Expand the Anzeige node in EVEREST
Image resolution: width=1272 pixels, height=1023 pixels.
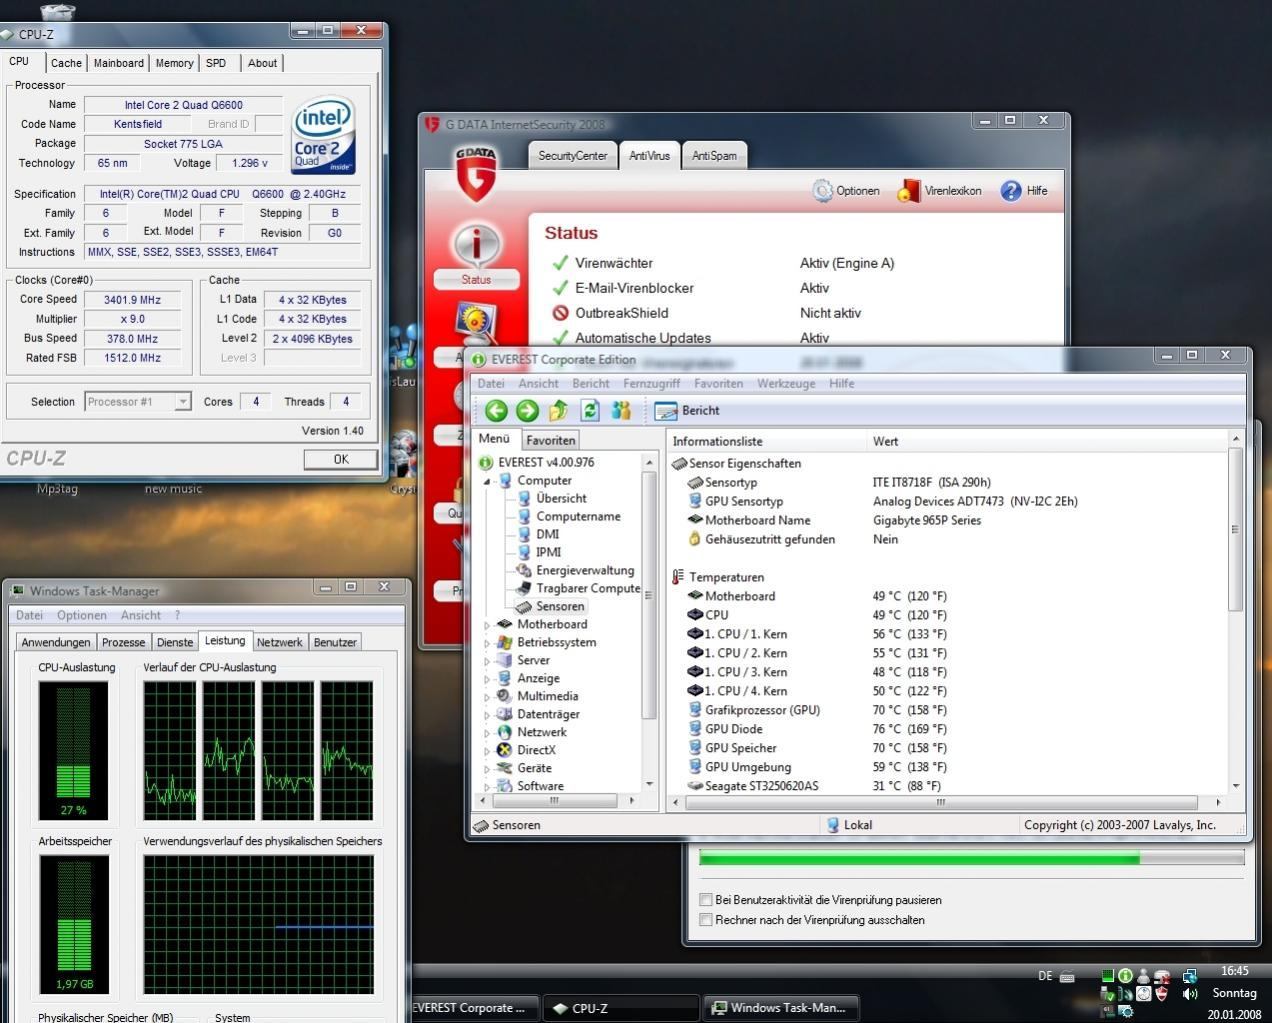point(488,679)
